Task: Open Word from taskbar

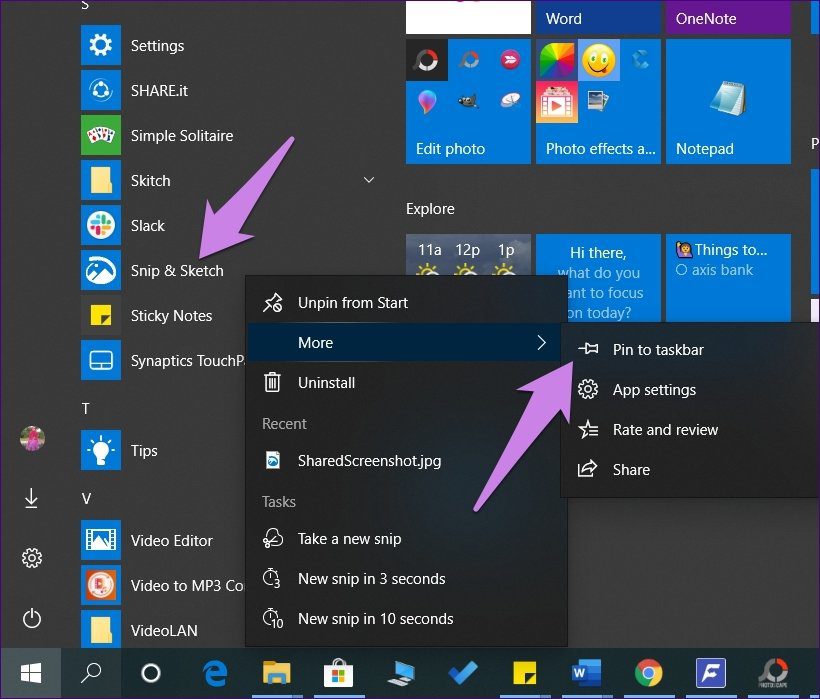Action: point(586,673)
